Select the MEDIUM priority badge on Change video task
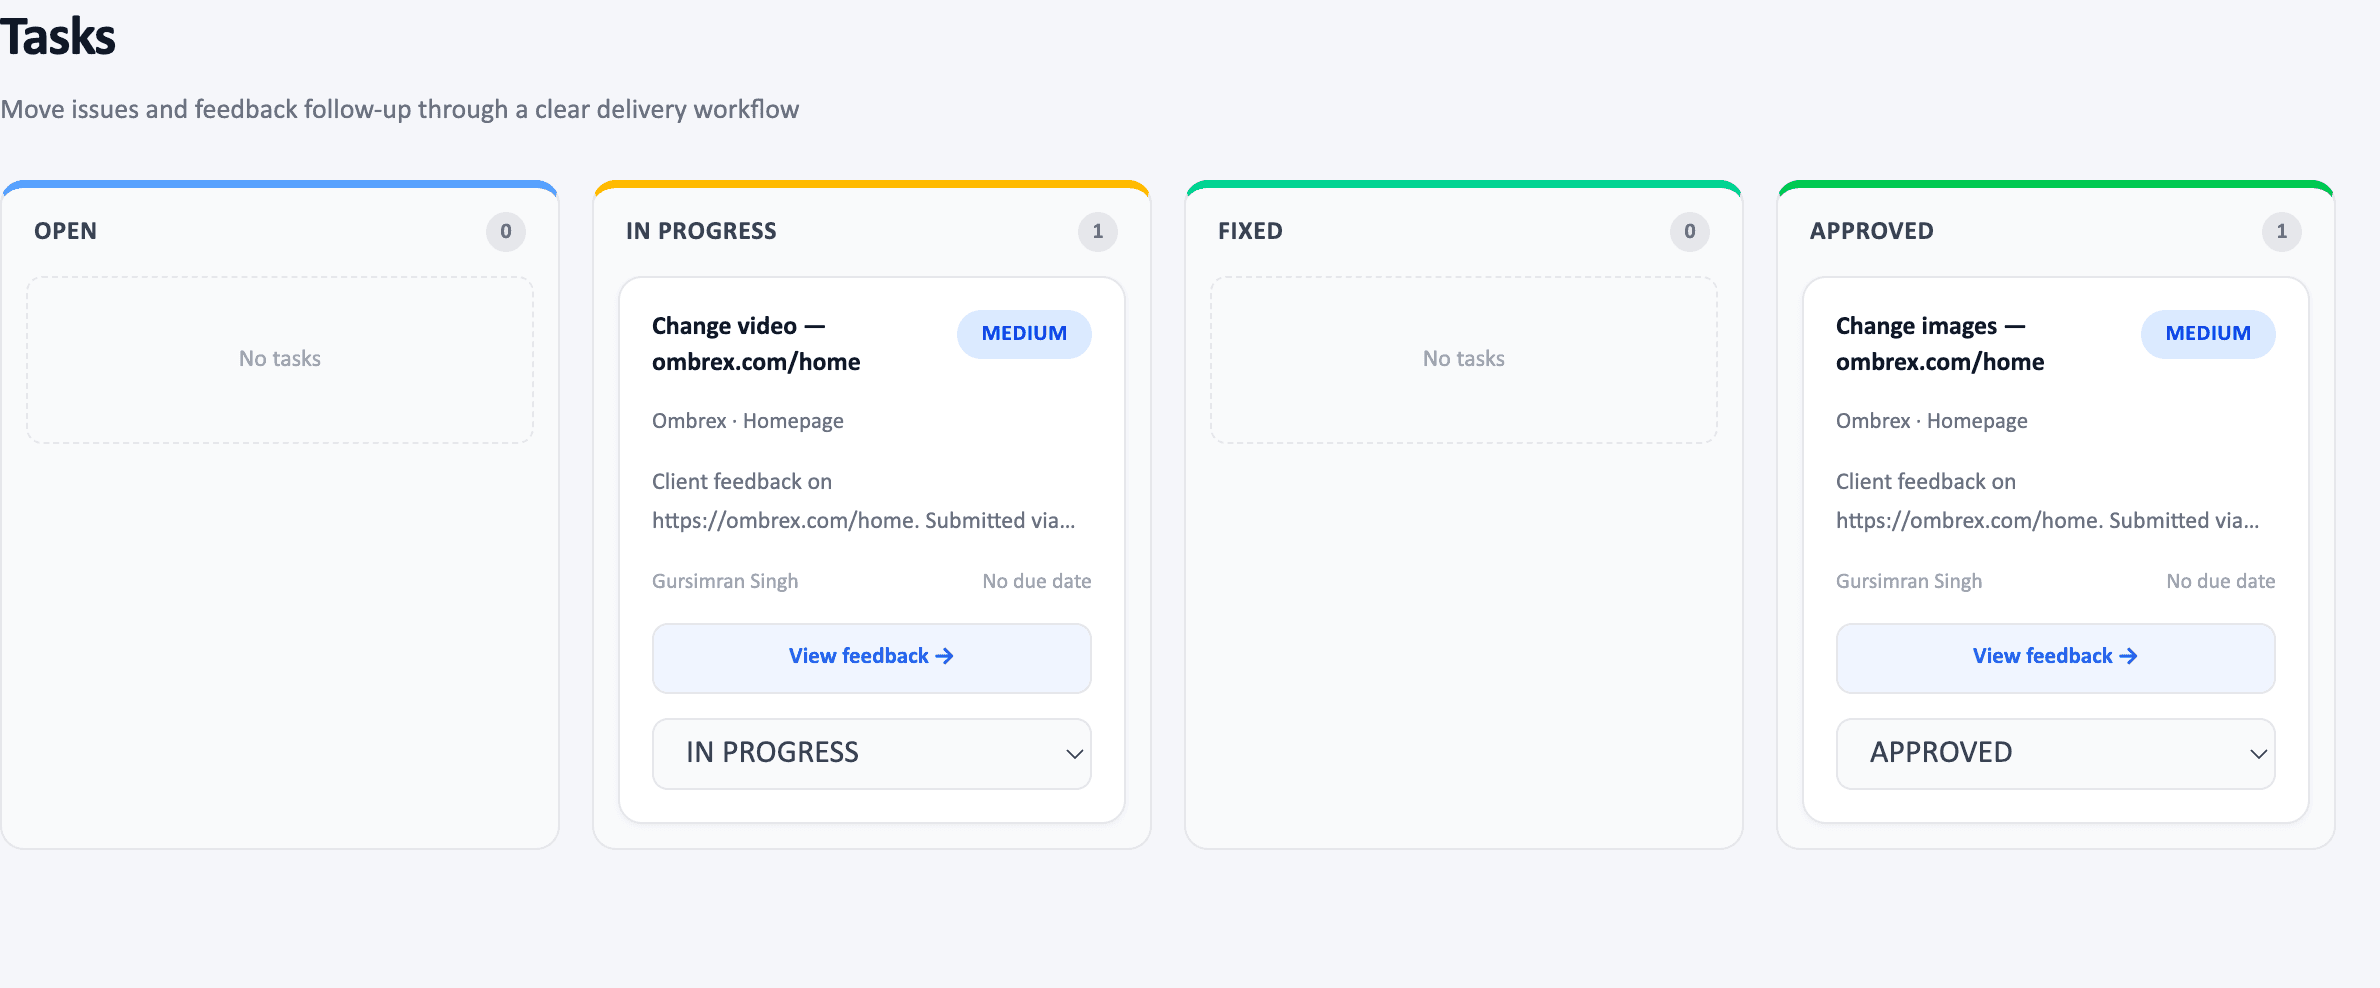 (1024, 334)
